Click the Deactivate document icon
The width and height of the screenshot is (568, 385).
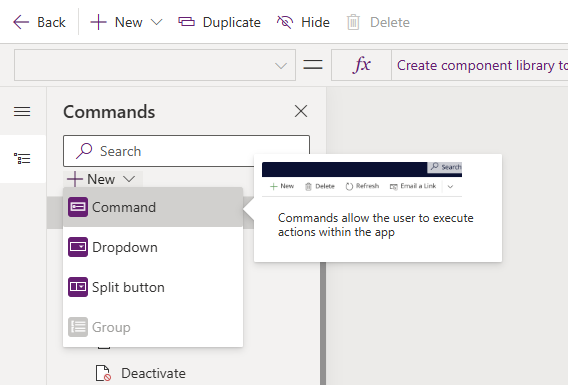103,373
